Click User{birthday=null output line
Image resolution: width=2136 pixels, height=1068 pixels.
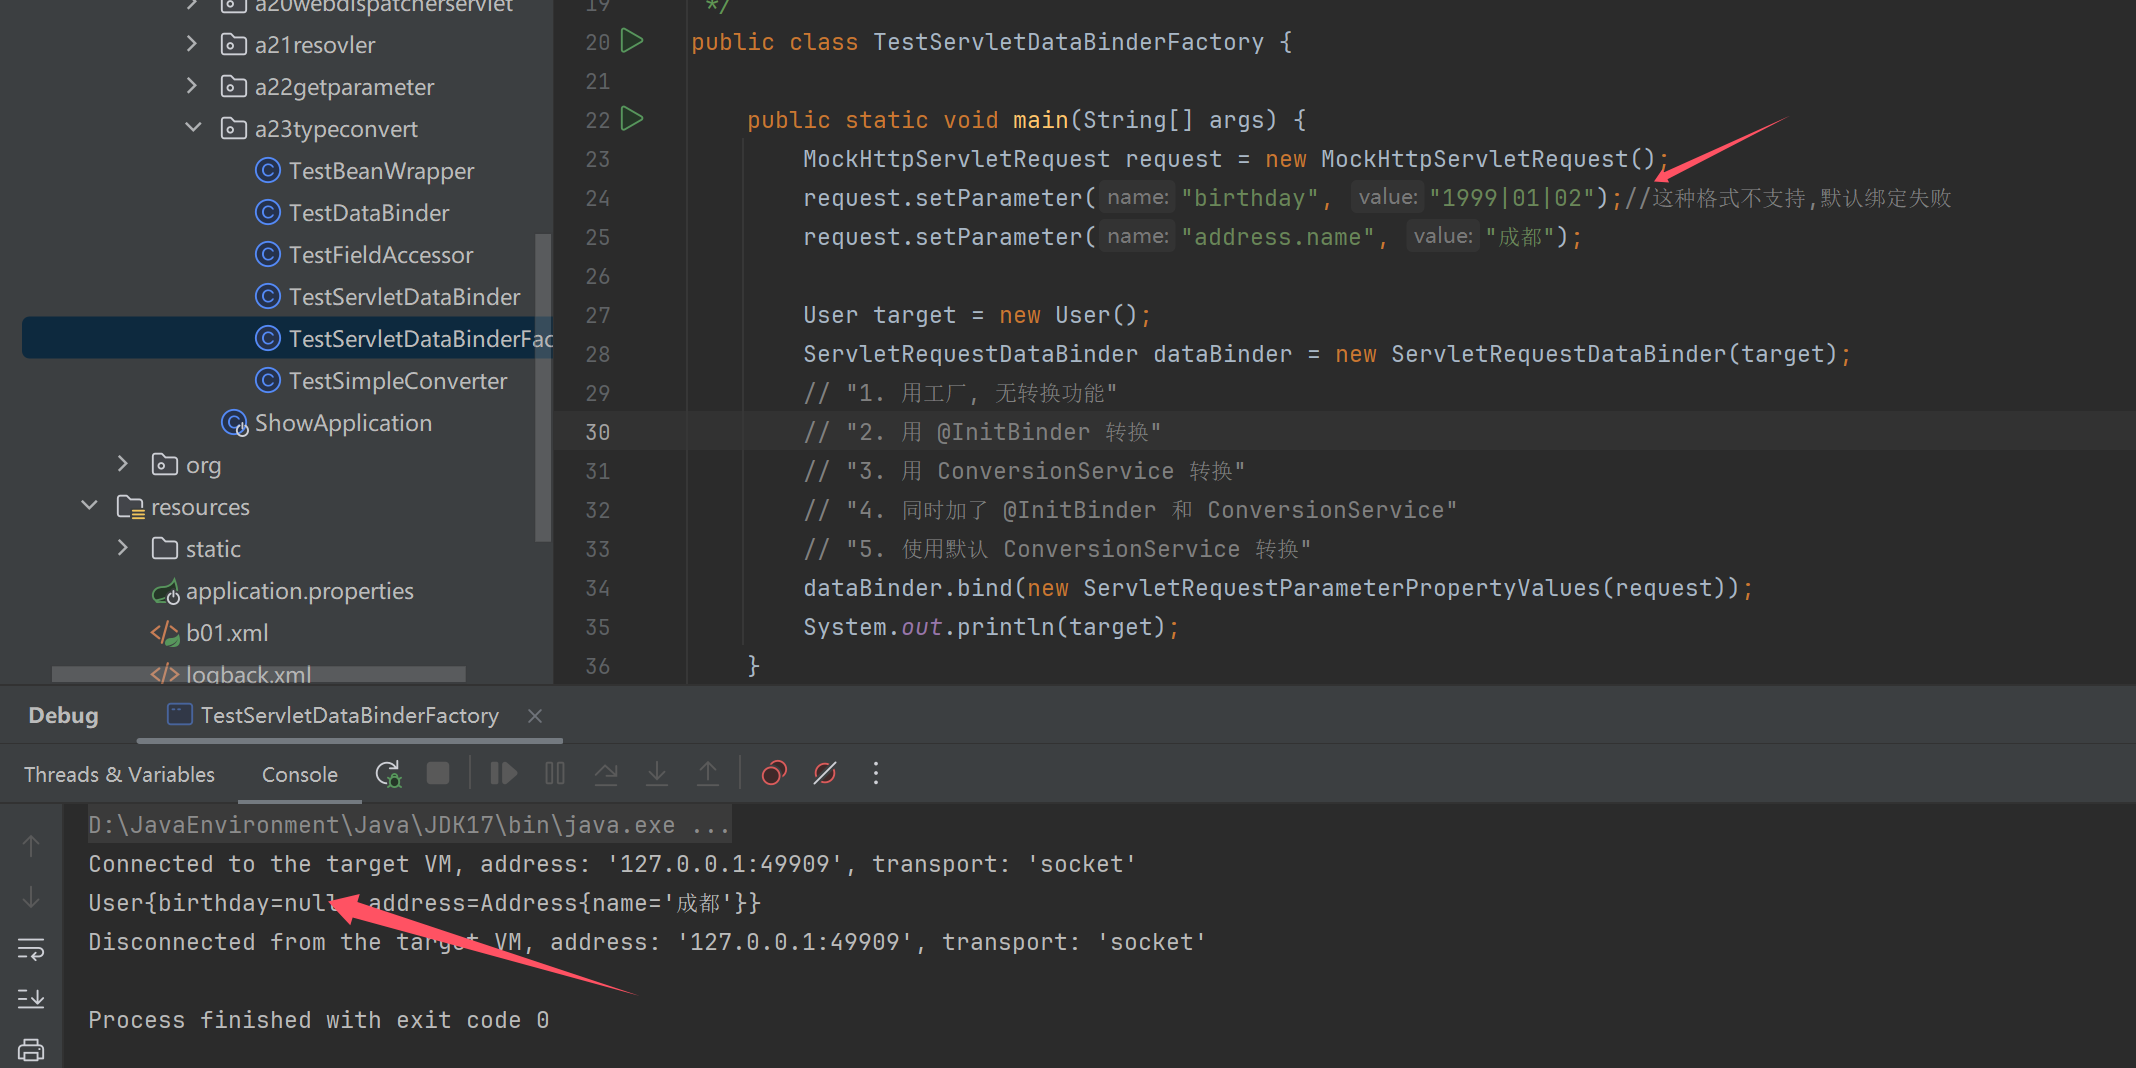(424, 903)
